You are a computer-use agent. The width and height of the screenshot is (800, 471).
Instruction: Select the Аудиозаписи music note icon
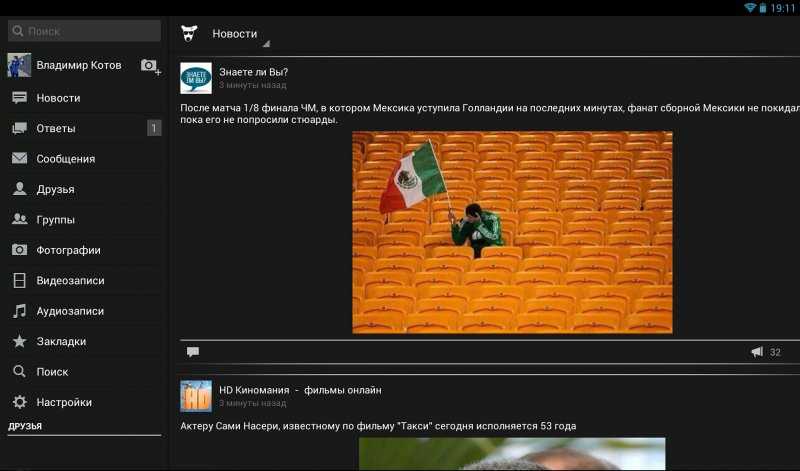click(x=19, y=311)
